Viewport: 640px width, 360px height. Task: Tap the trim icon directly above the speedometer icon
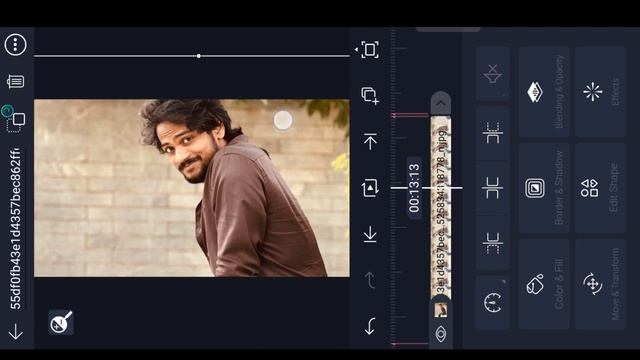point(493,243)
